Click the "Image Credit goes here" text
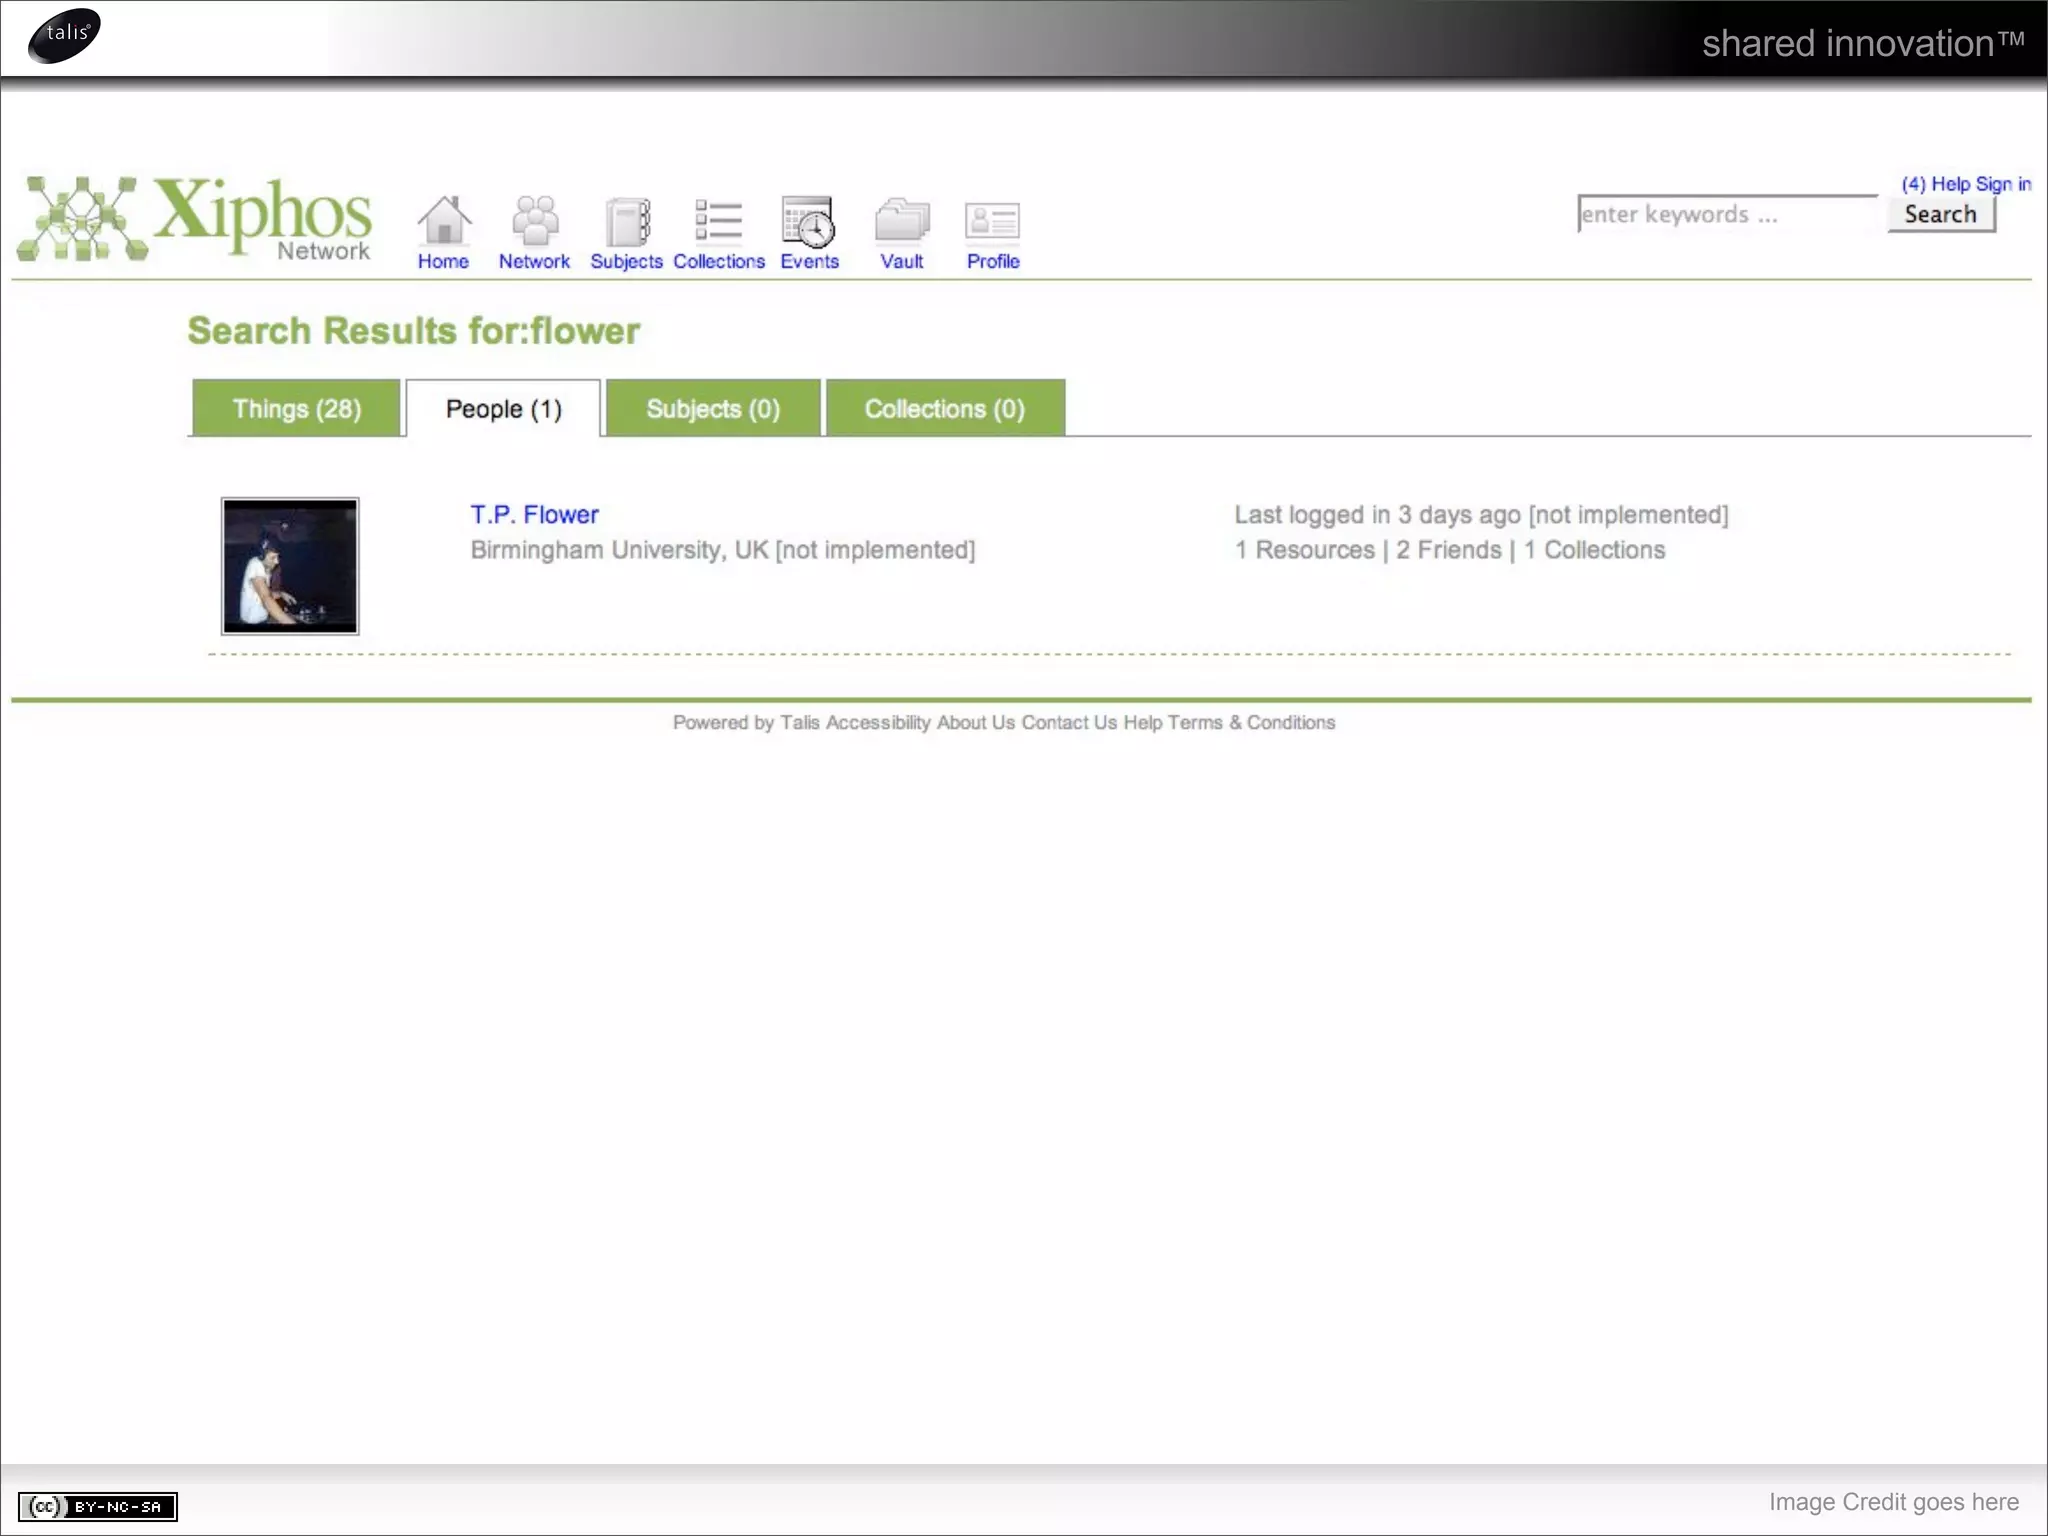The height and width of the screenshot is (1536, 2048). point(1894,1502)
